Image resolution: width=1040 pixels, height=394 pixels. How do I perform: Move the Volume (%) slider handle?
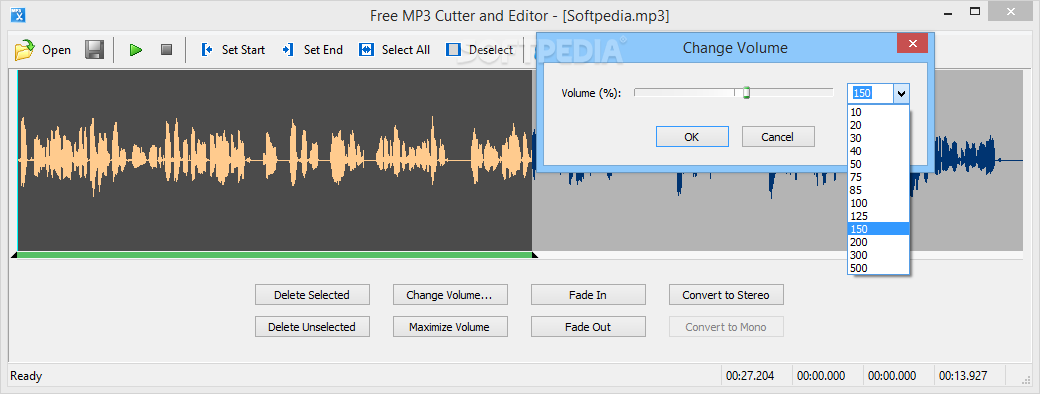coord(746,93)
